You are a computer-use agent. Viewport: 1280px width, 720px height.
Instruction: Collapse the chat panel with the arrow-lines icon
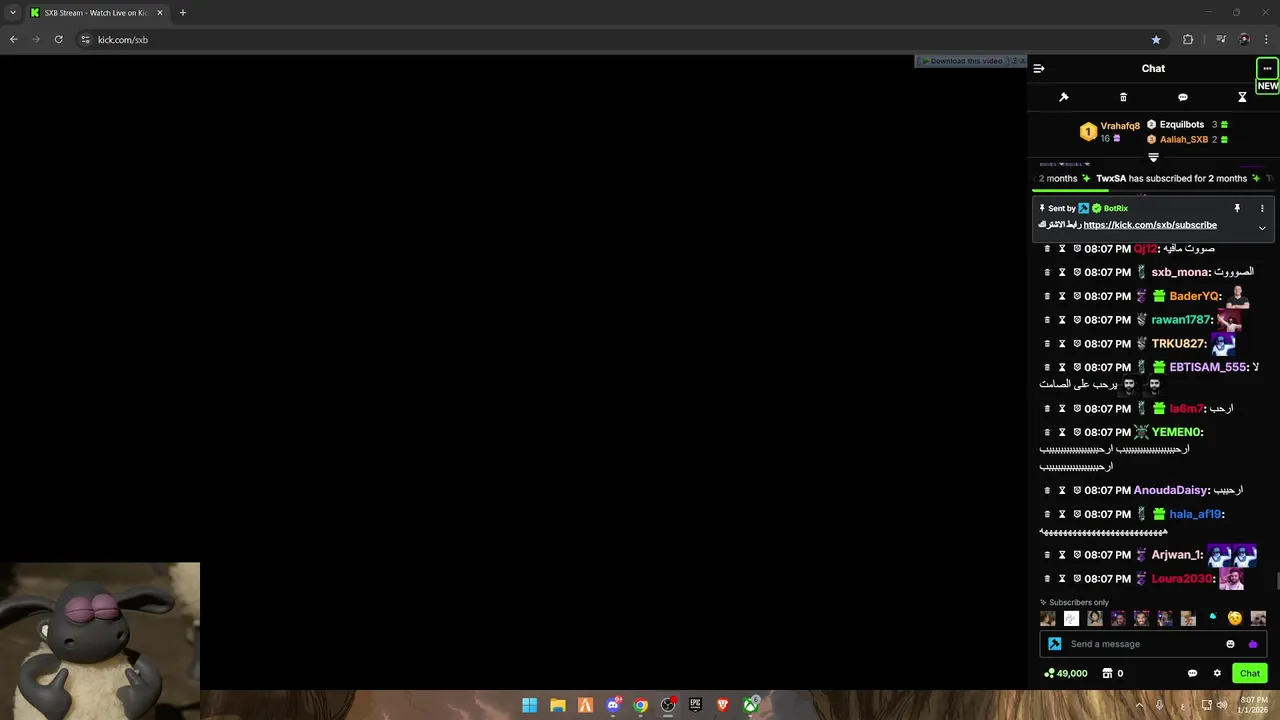tap(1039, 69)
